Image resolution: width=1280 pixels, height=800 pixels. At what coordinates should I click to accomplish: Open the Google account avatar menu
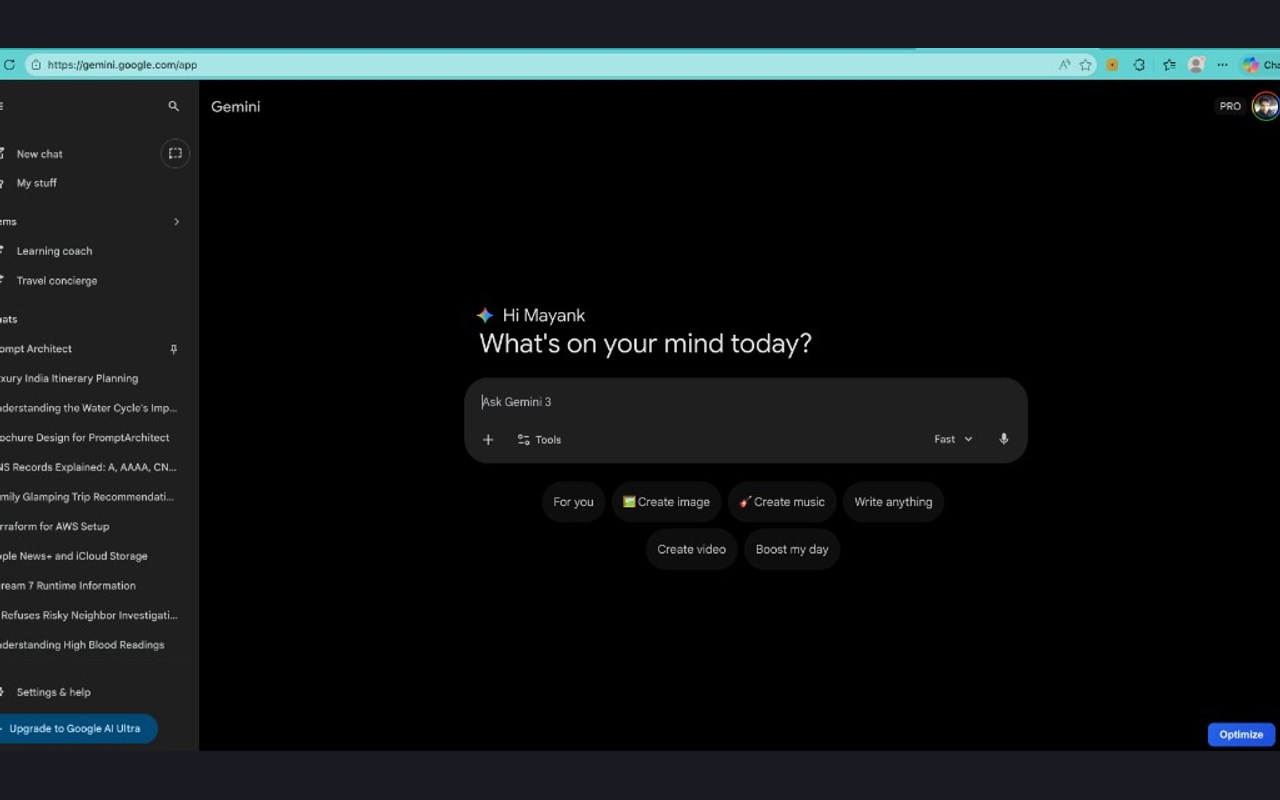coord(1265,106)
